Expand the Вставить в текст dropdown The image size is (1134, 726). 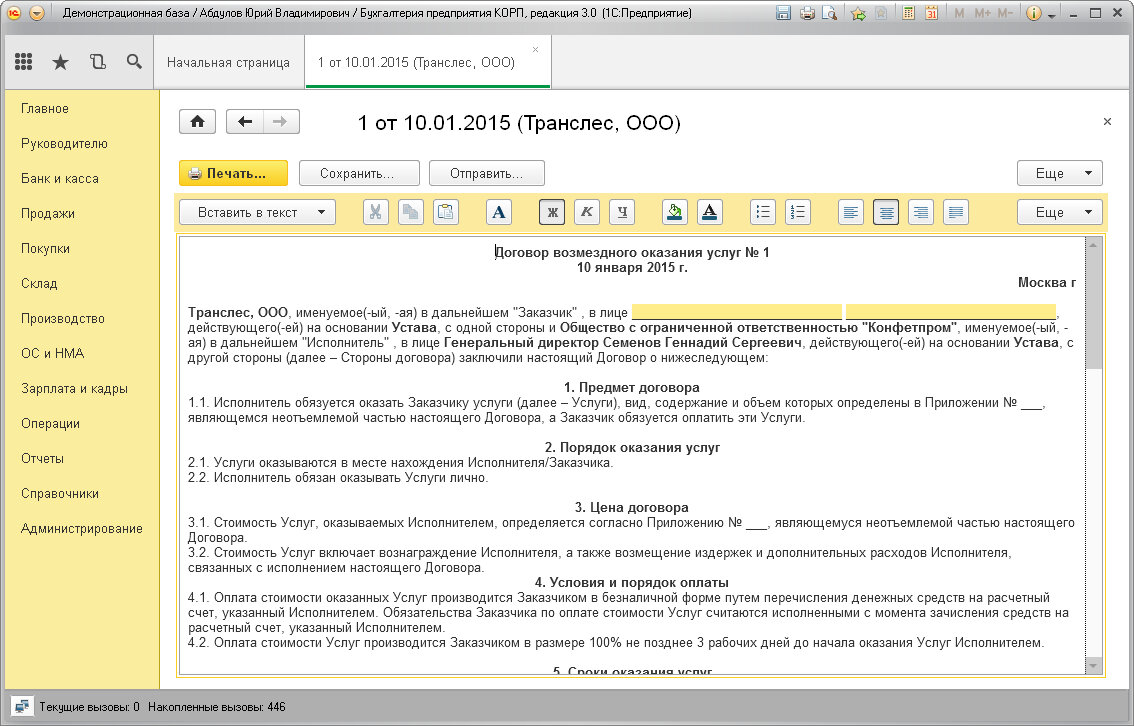tap(257, 213)
